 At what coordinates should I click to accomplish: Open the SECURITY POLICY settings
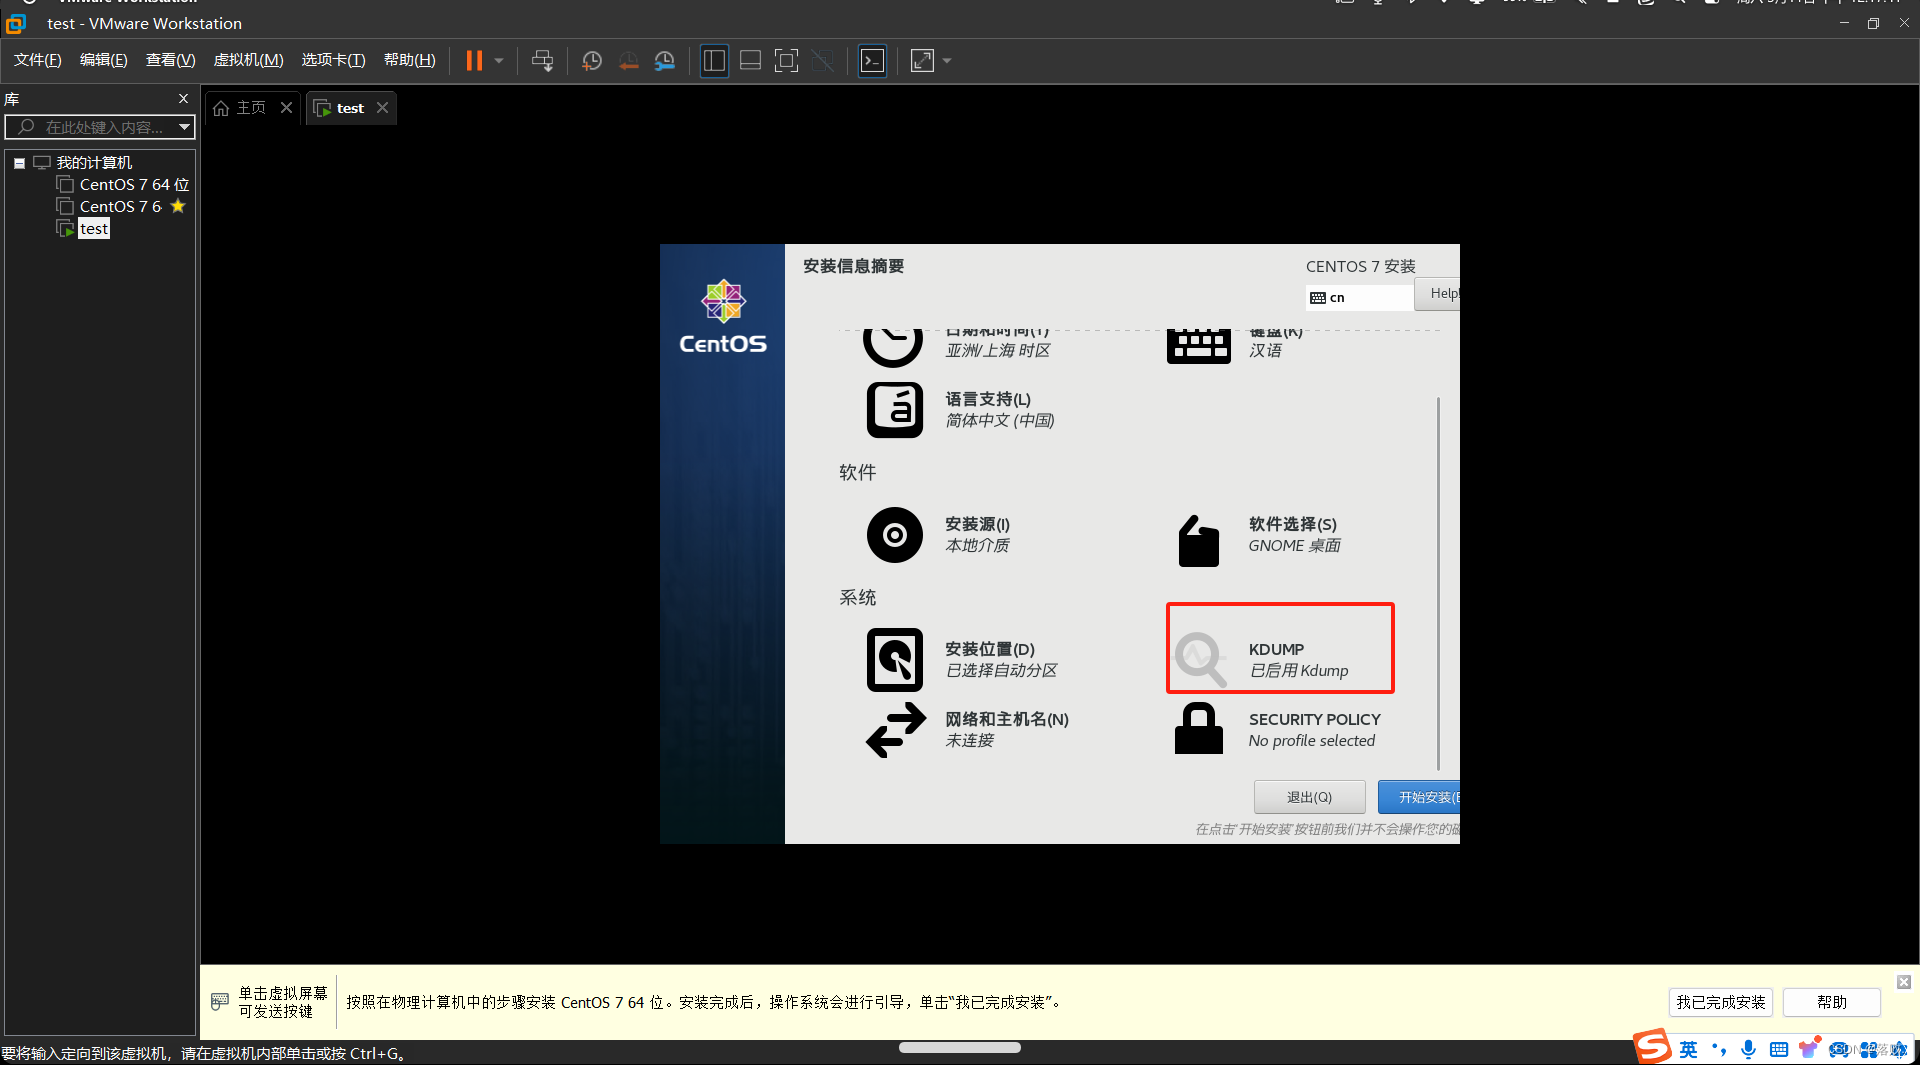click(x=1277, y=730)
